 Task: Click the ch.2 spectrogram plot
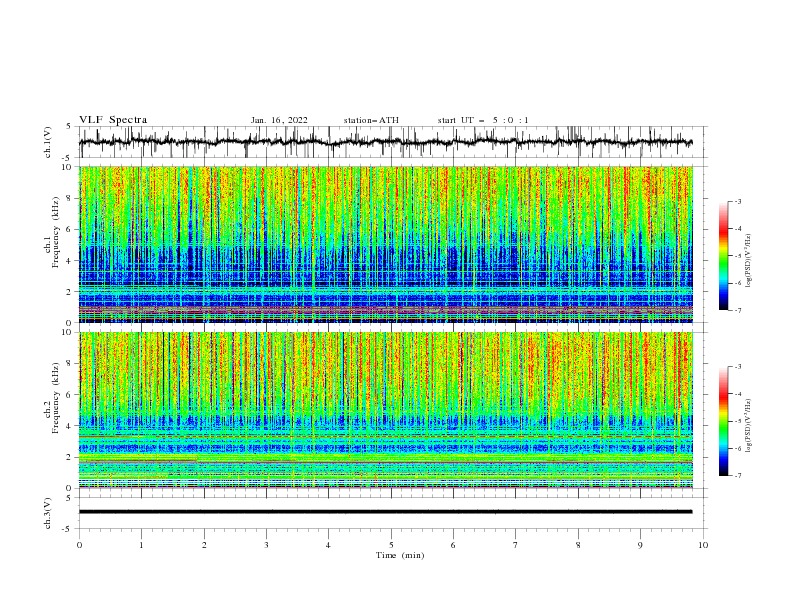click(386, 410)
